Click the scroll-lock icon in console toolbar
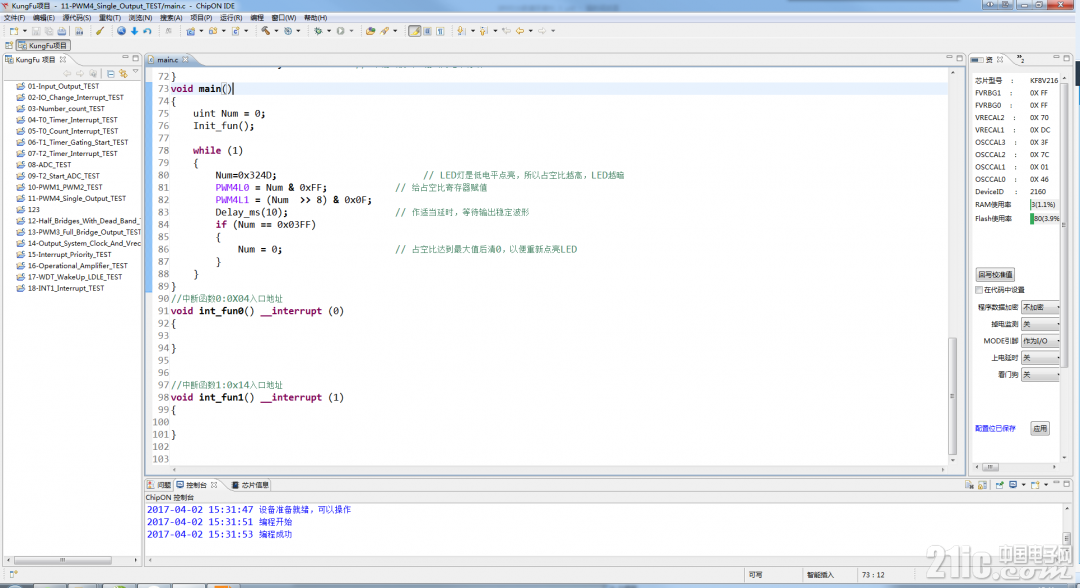1080x588 pixels. coord(983,485)
